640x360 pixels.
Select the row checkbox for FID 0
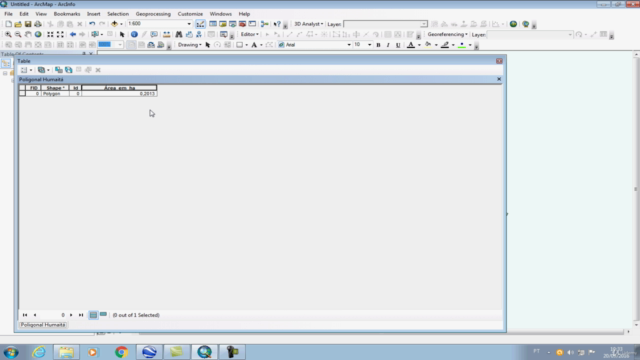tap(22, 93)
